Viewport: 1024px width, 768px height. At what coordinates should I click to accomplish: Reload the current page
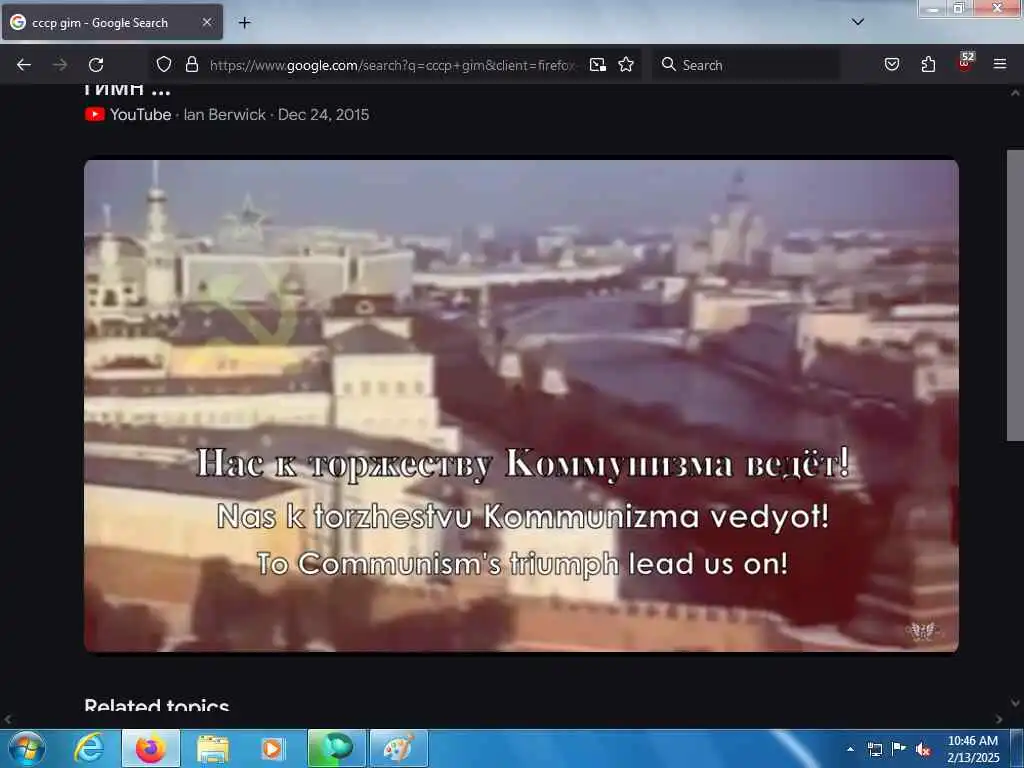click(96, 65)
